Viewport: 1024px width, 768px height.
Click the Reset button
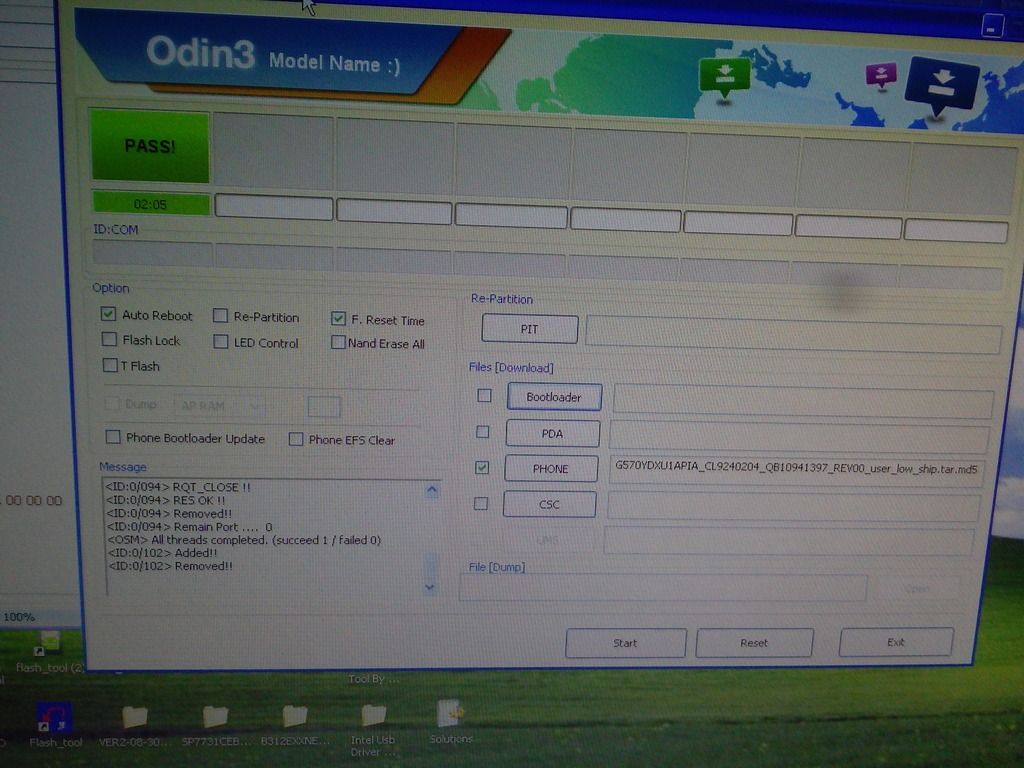754,643
